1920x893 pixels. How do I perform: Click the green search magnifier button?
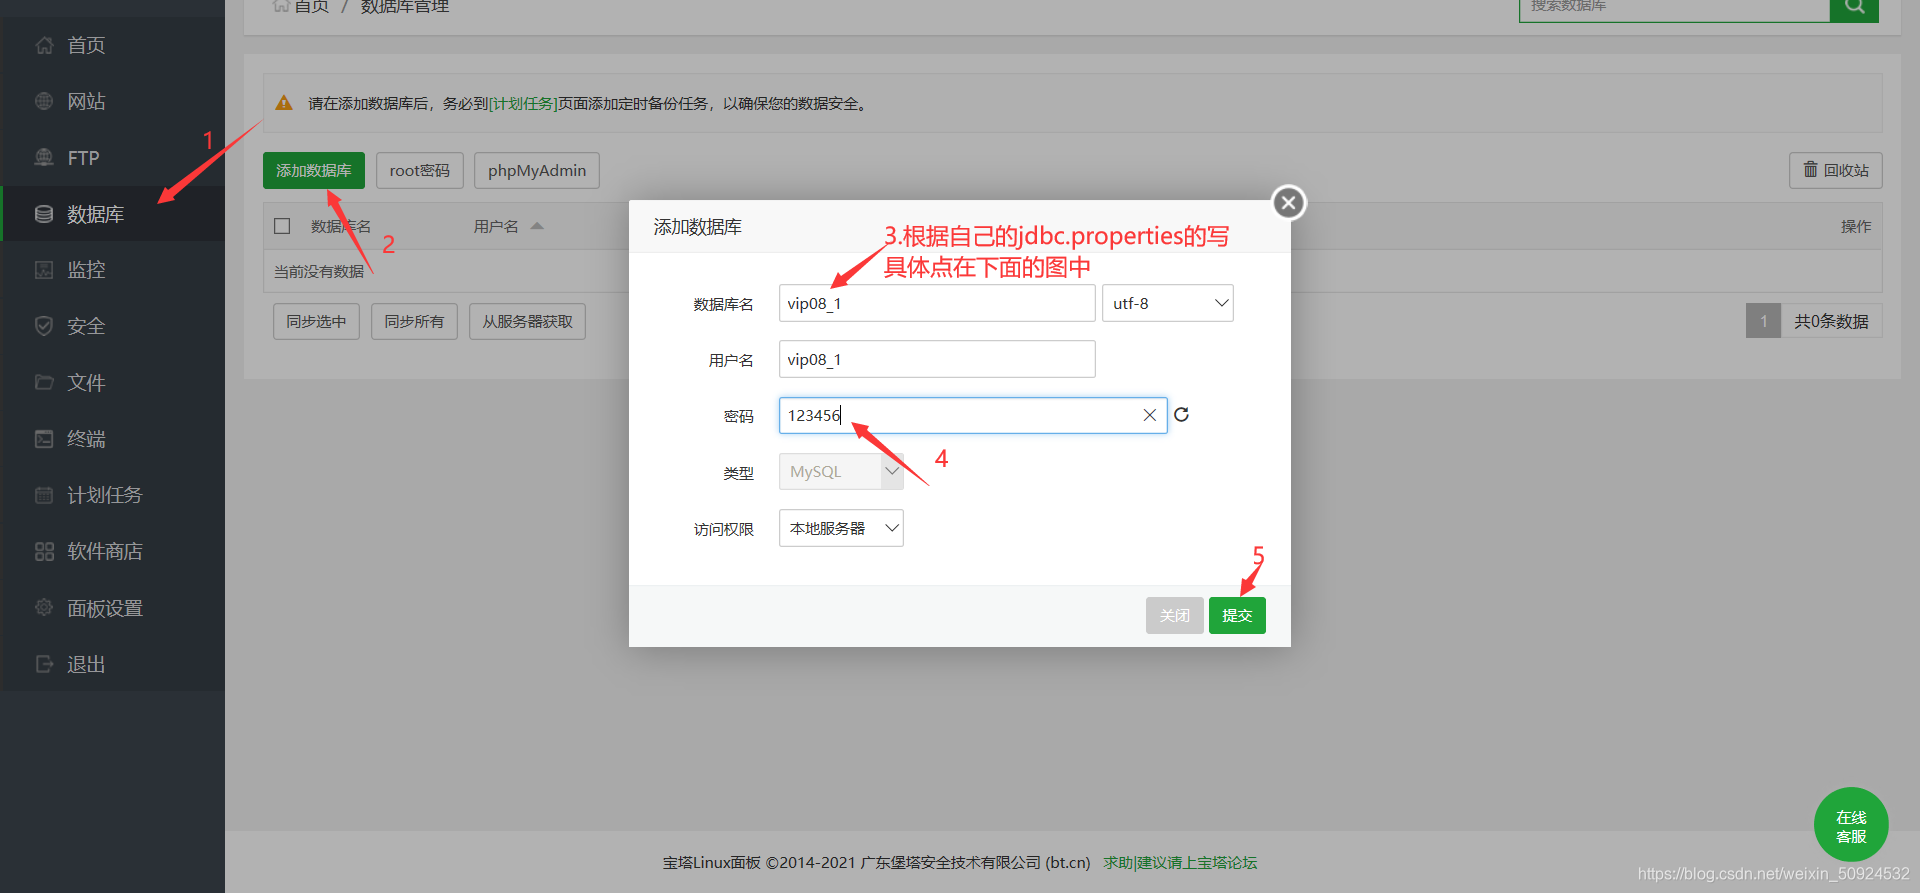tap(1854, 7)
